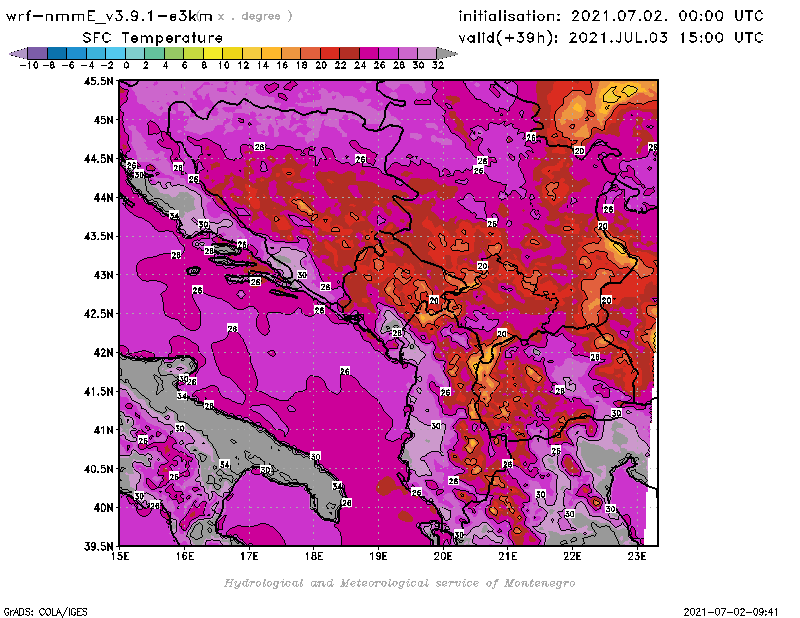Click the '43.5N' latitude label
The width and height of the screenshot is (800, 618).
click(x=98, y=236)
